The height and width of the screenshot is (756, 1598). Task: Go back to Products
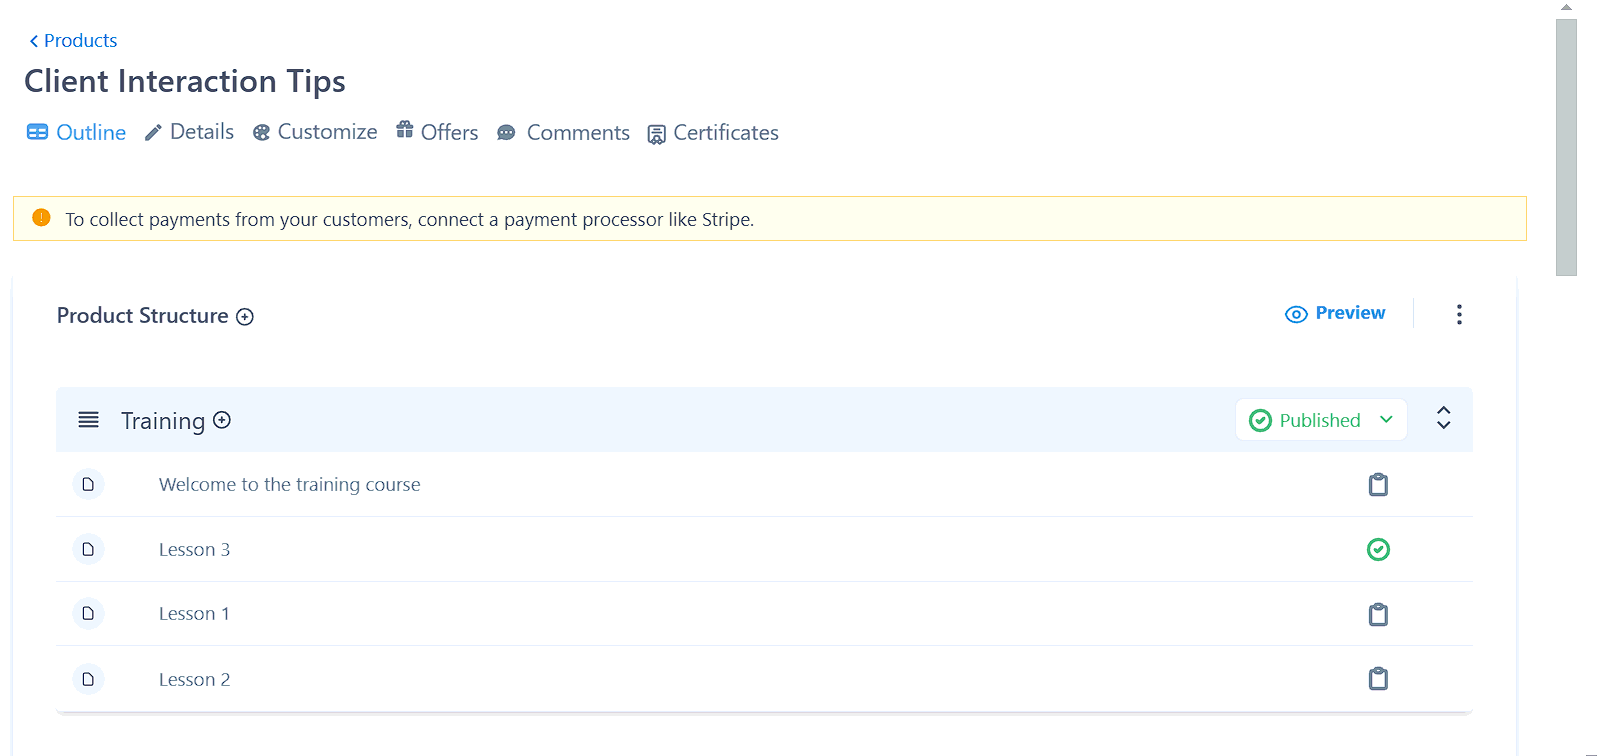[x=73, y=41]
